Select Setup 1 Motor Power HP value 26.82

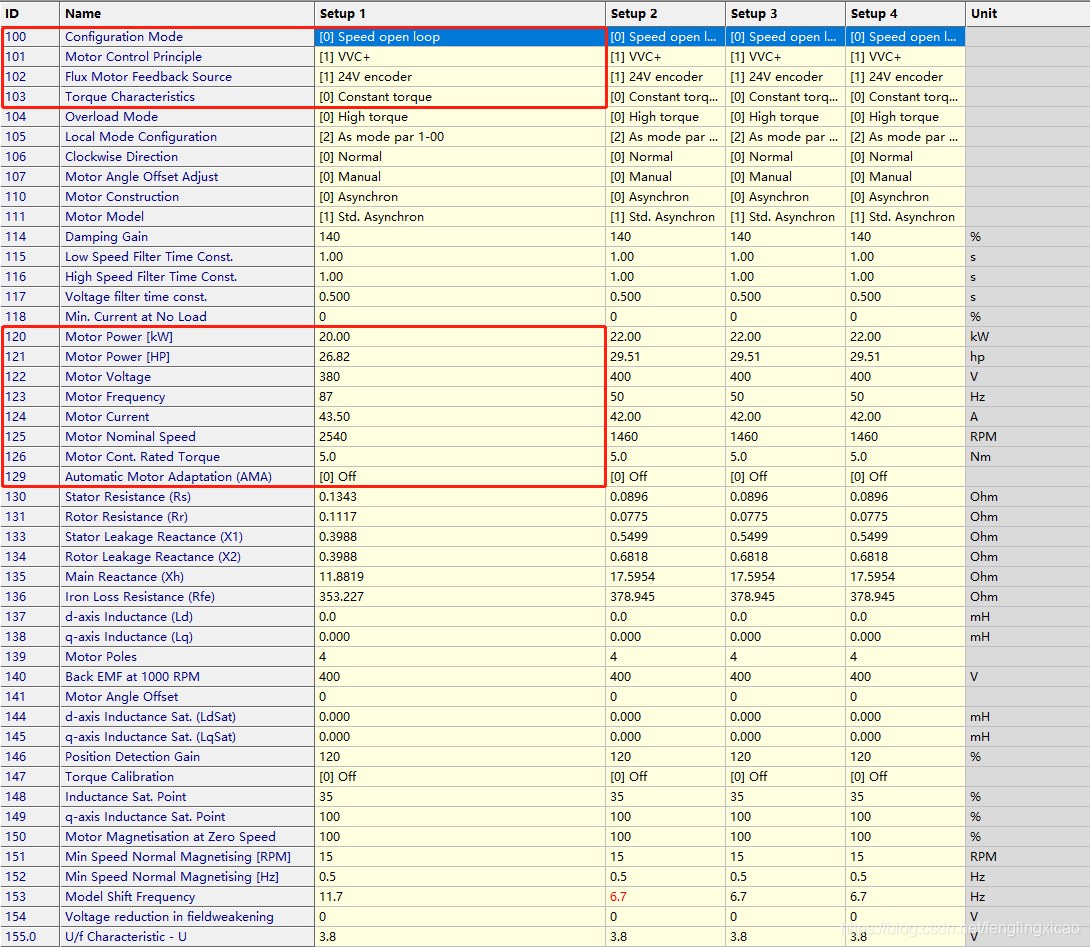point(459,357)
